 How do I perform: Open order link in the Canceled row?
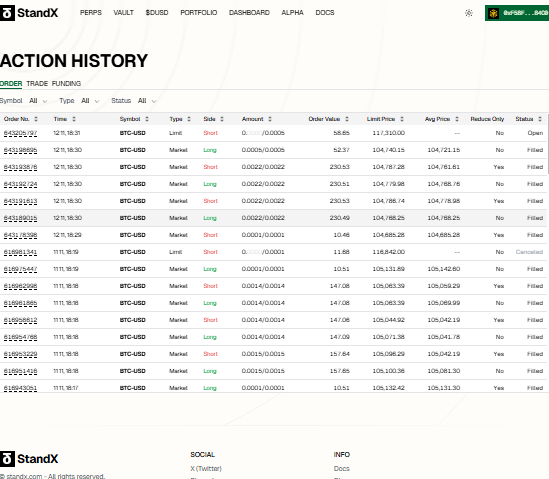[x=20, y=252]
